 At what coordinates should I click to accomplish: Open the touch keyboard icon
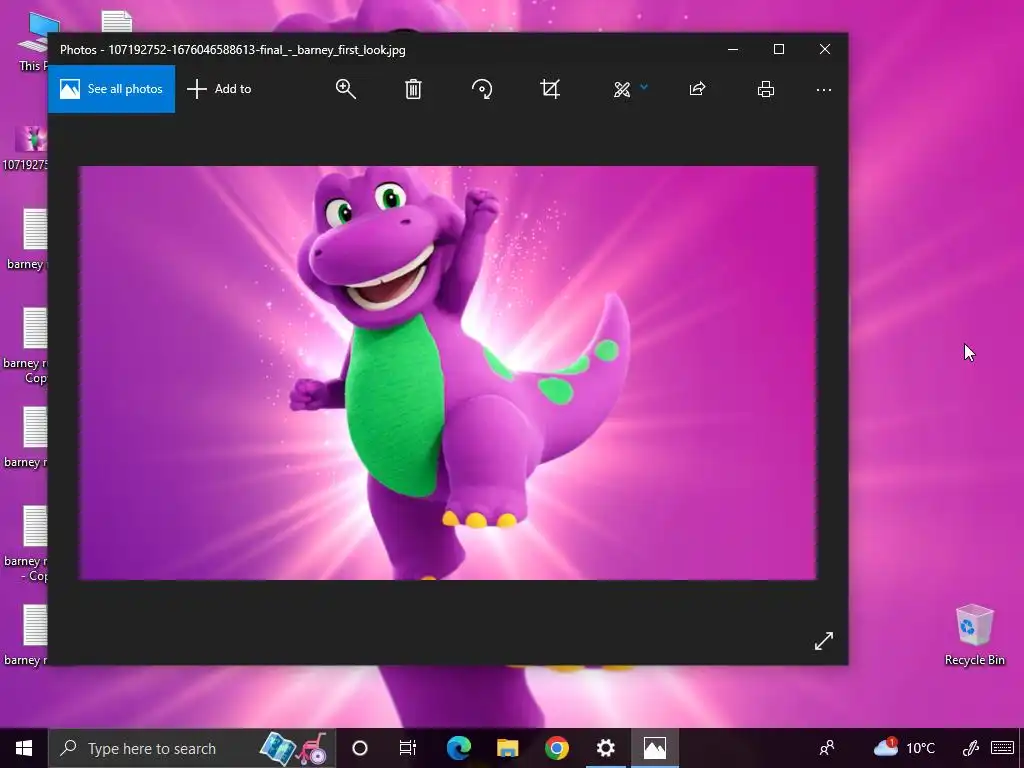point(1002,748)
